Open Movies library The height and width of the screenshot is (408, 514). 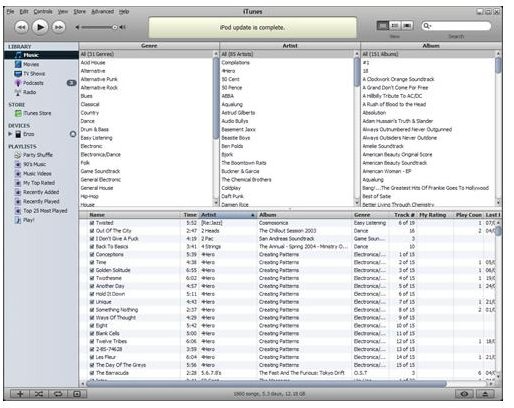[31, 64]
